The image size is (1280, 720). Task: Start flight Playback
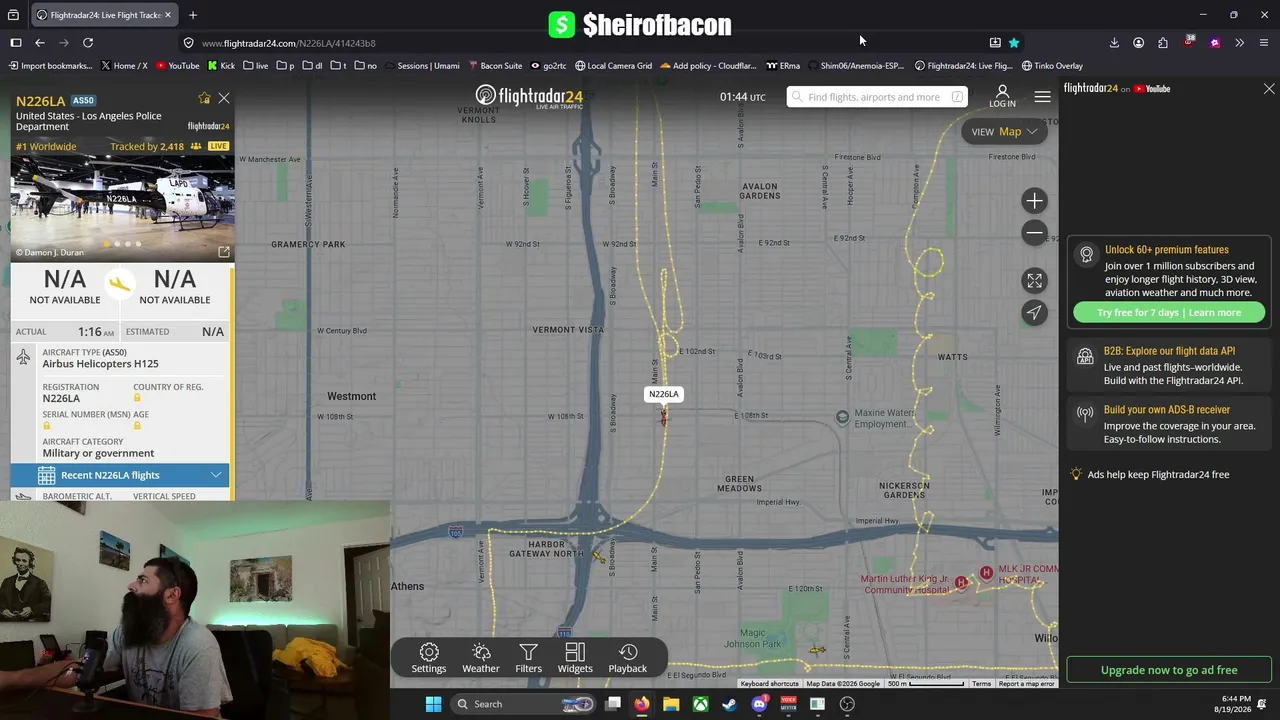tap(628, 658)
